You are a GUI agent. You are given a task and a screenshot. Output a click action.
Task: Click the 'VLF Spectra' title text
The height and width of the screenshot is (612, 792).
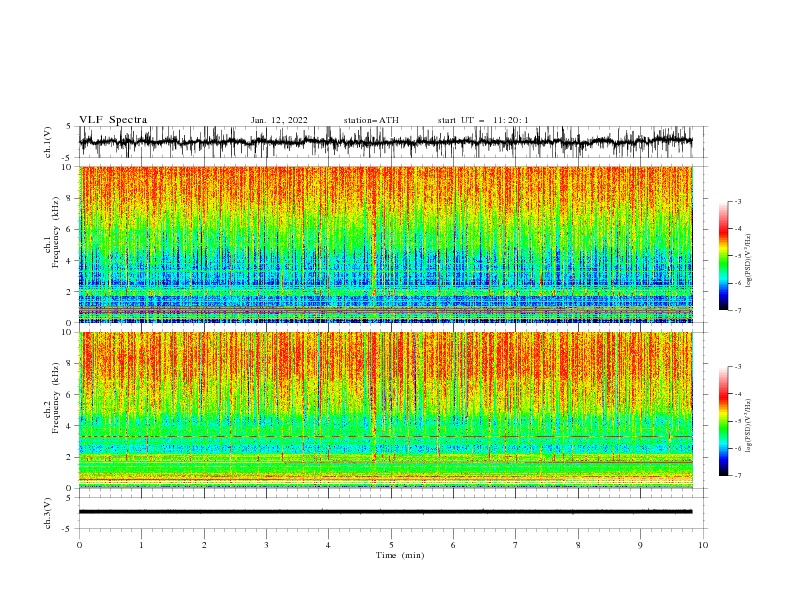click(x=113, y=120)
